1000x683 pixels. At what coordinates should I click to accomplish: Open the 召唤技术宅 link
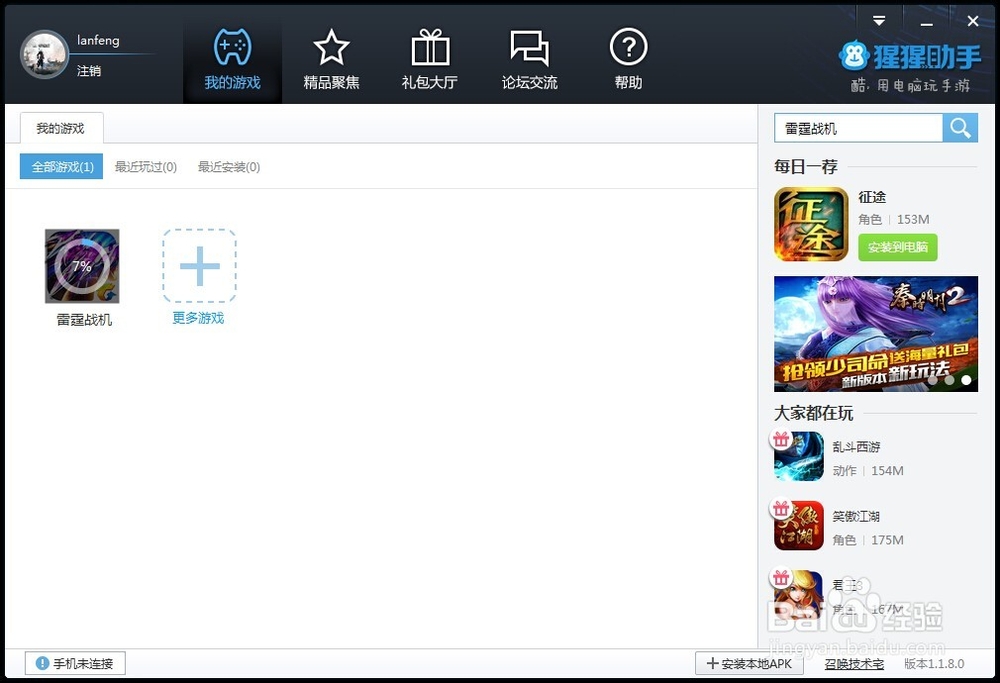(x=854, y=664)
